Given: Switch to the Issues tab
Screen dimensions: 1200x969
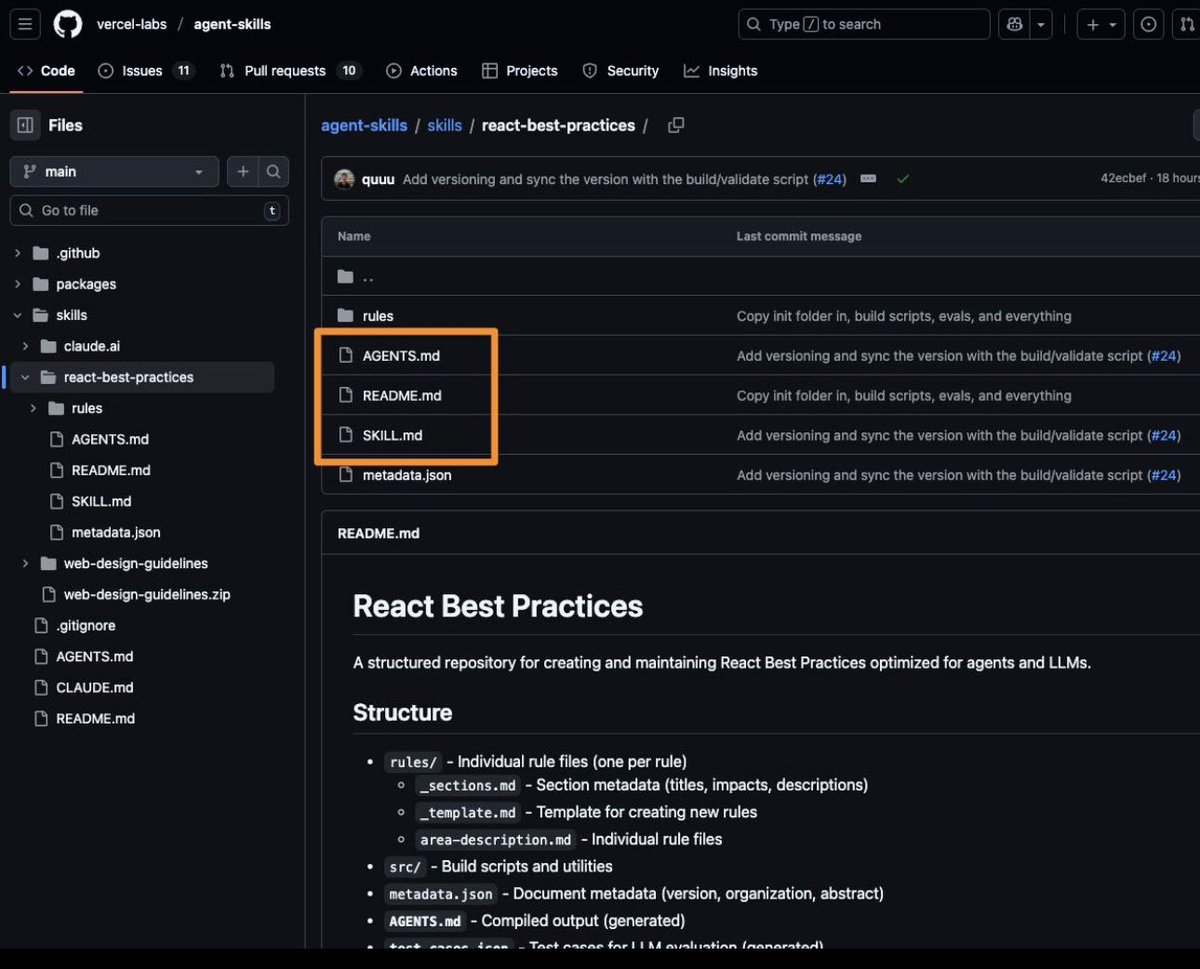Looking at the screenshot, I should pos(145,71).
